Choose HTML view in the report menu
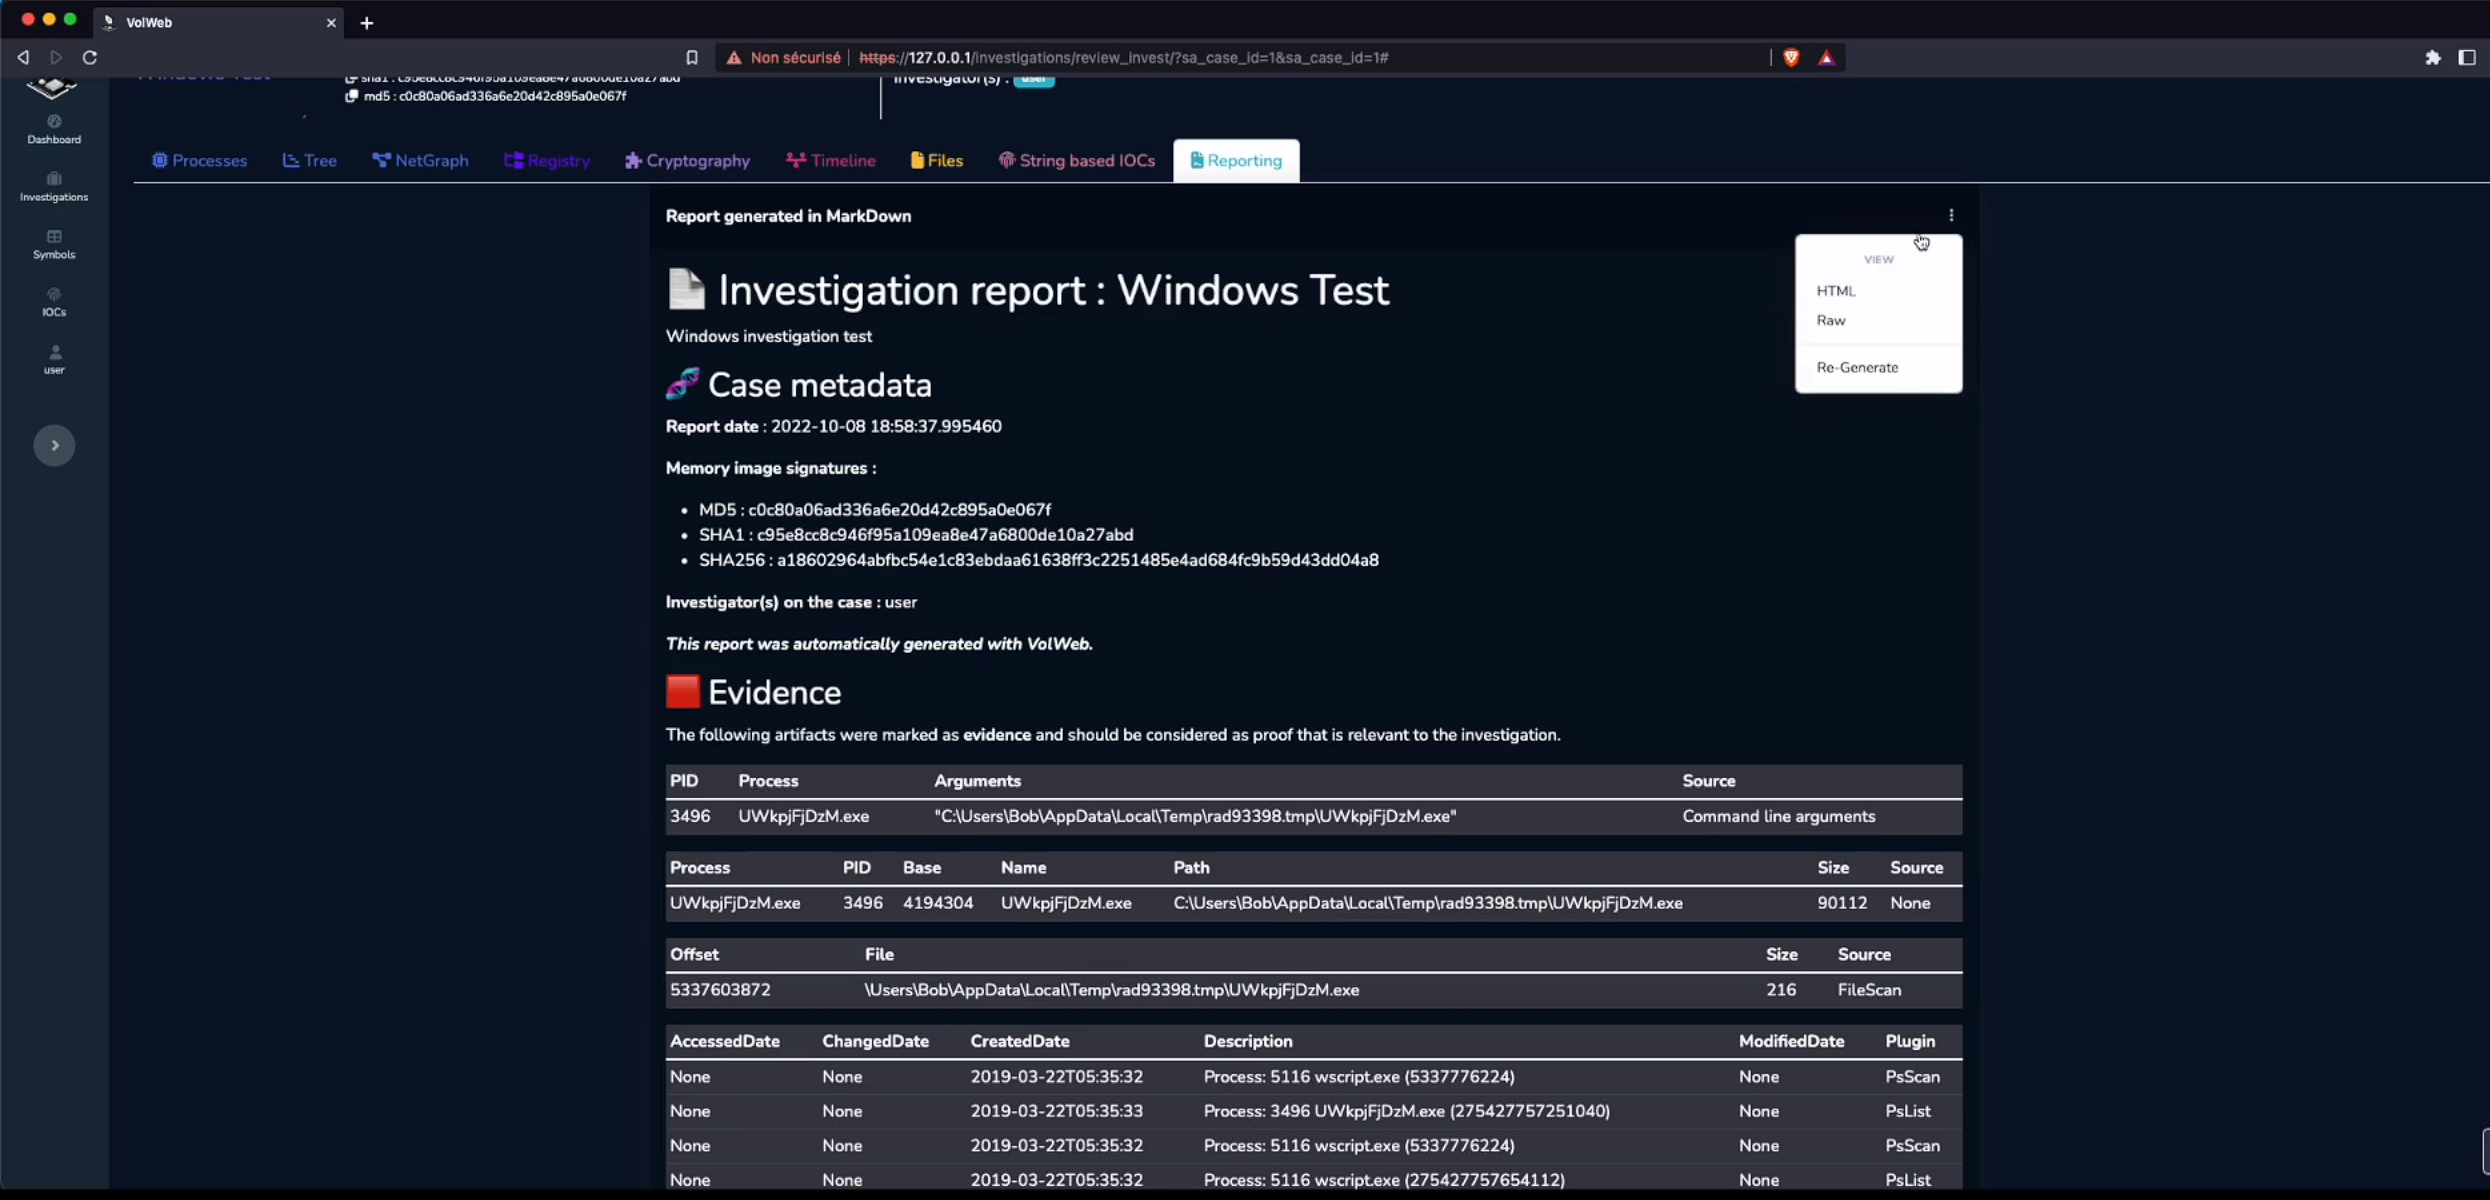The height and width of the screenshot is (1200, 2490). click(1836, 291)
